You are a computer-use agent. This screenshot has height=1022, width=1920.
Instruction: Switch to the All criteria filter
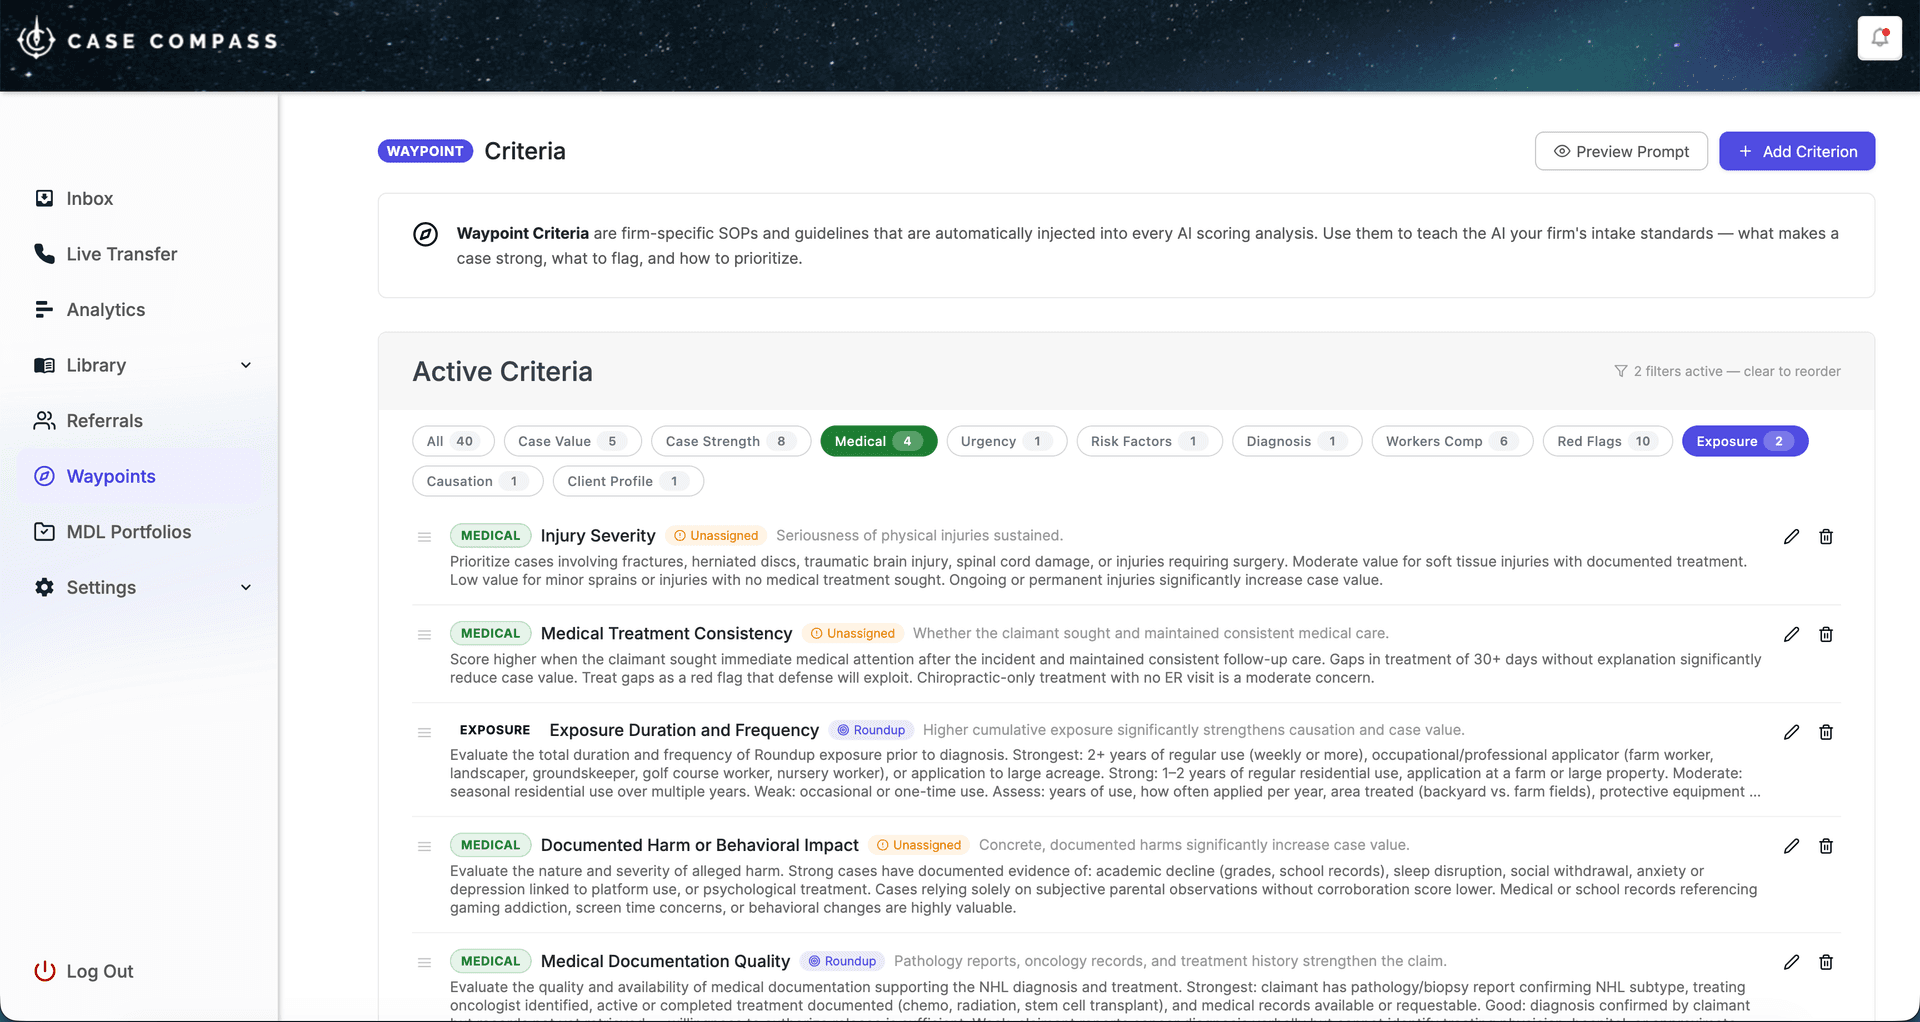click(x=452, y=441)
